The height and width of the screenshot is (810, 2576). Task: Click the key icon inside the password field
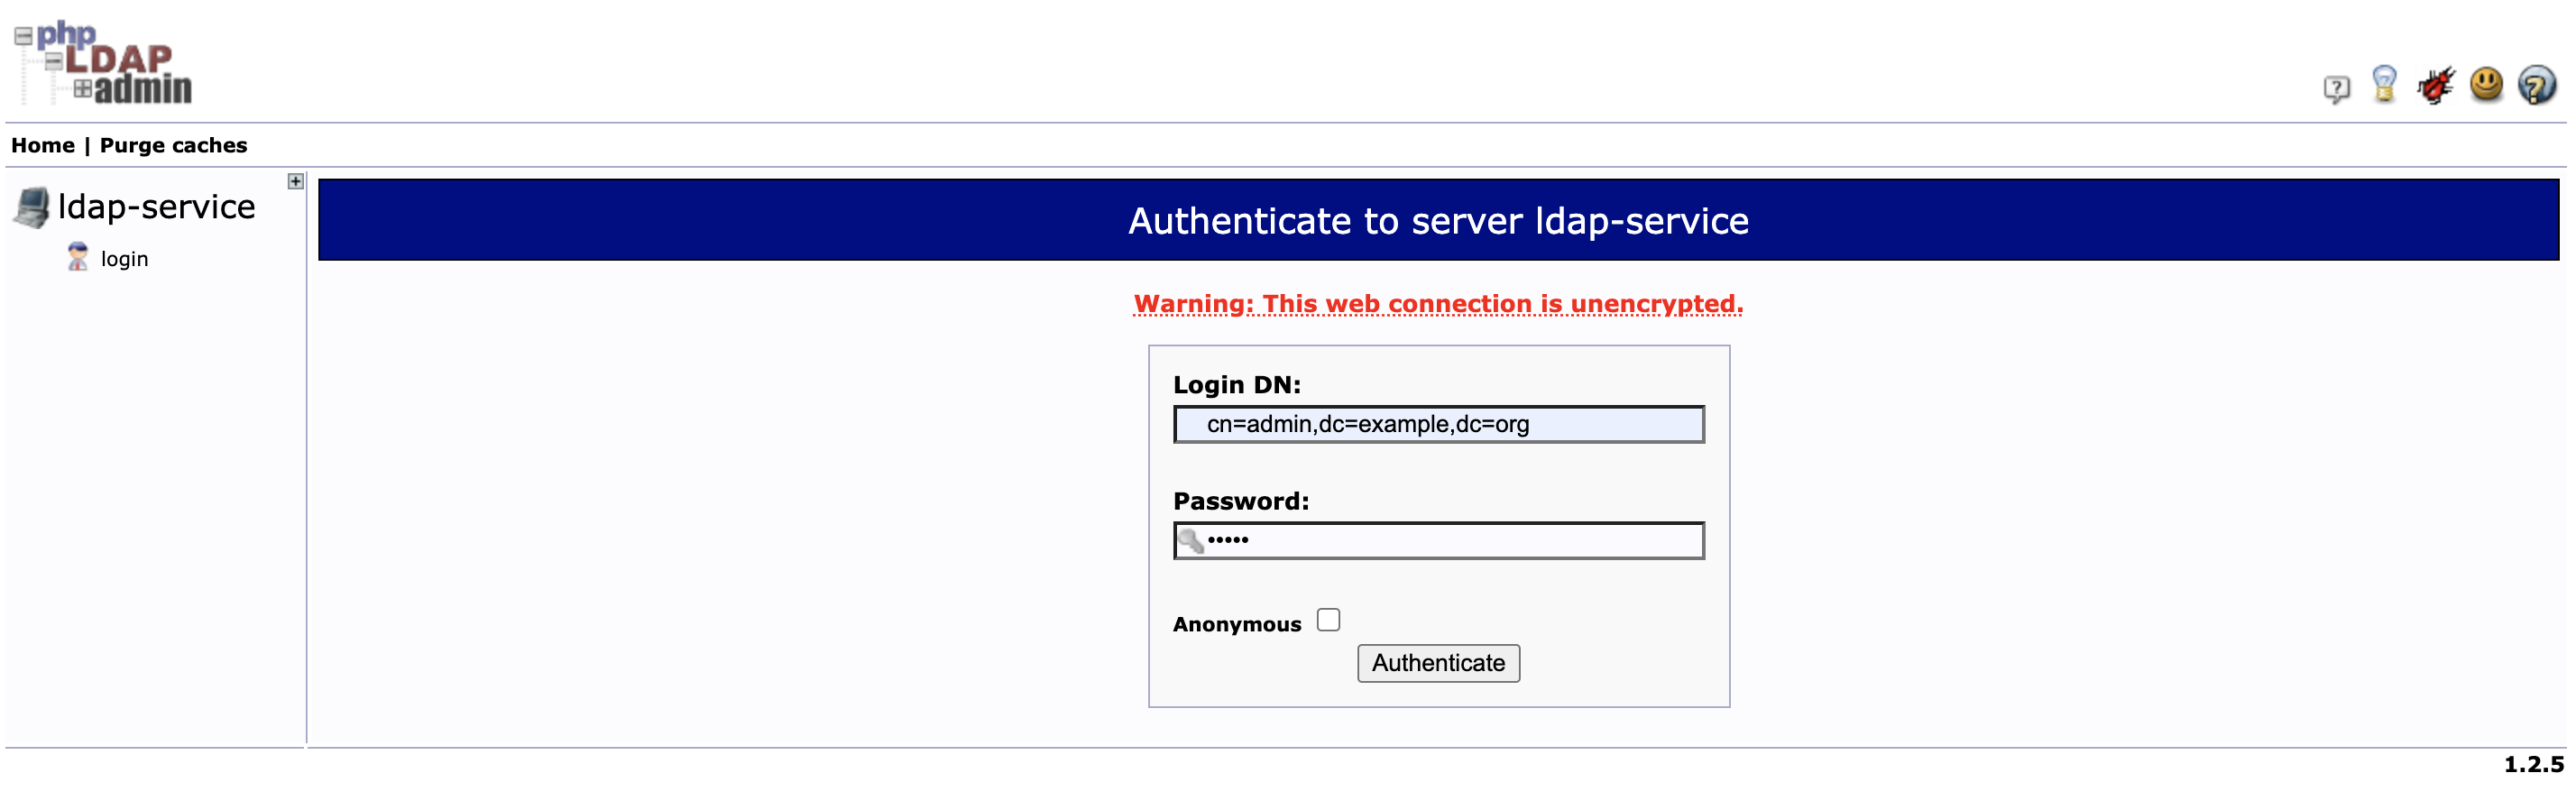pyautogui.click(x=1192, y=542)
